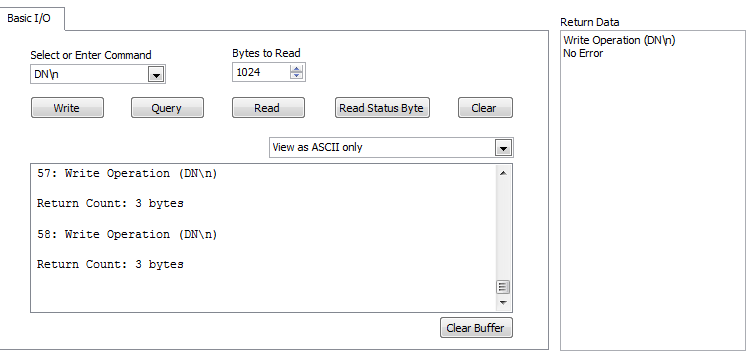Click the Query button

pyautogui.click(x=167, y=108)
